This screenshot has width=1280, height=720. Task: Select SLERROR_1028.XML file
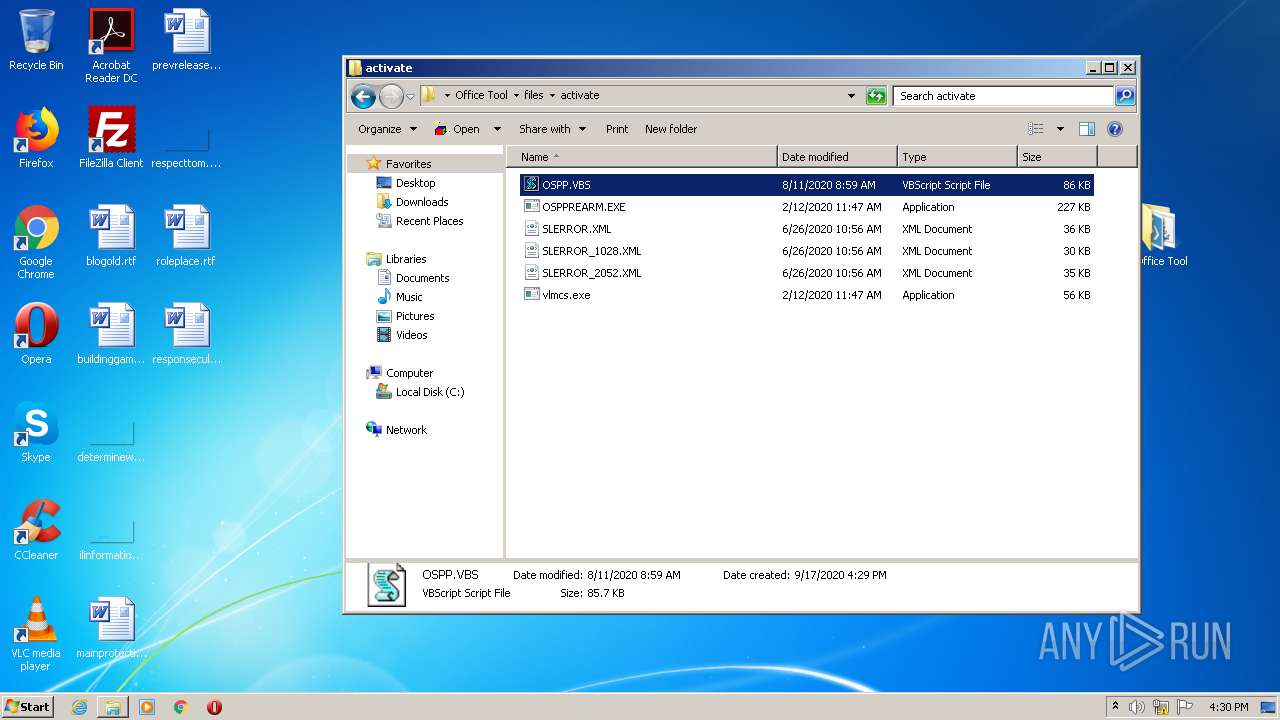coord(807,251)
